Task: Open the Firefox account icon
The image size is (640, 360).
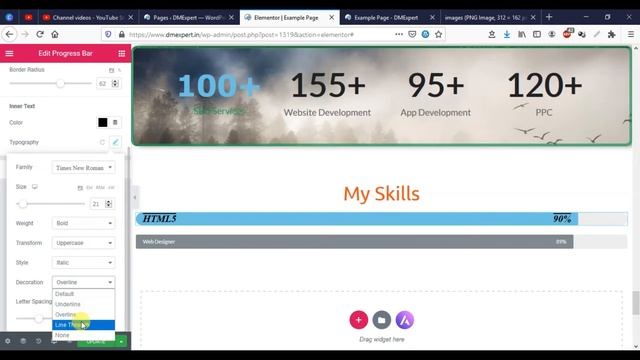Action: (552, 35)
